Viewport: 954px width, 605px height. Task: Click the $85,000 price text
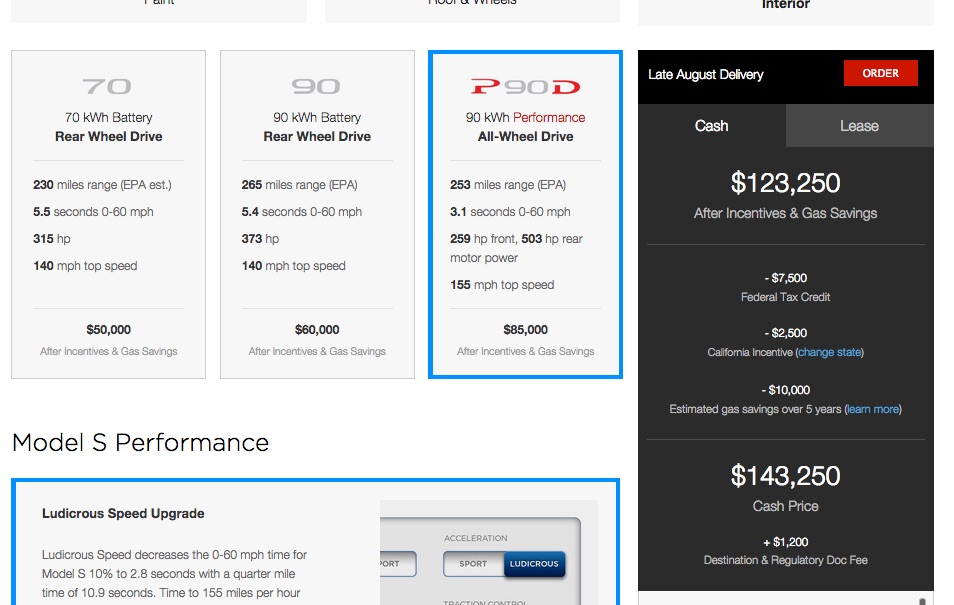coord(526,330)
